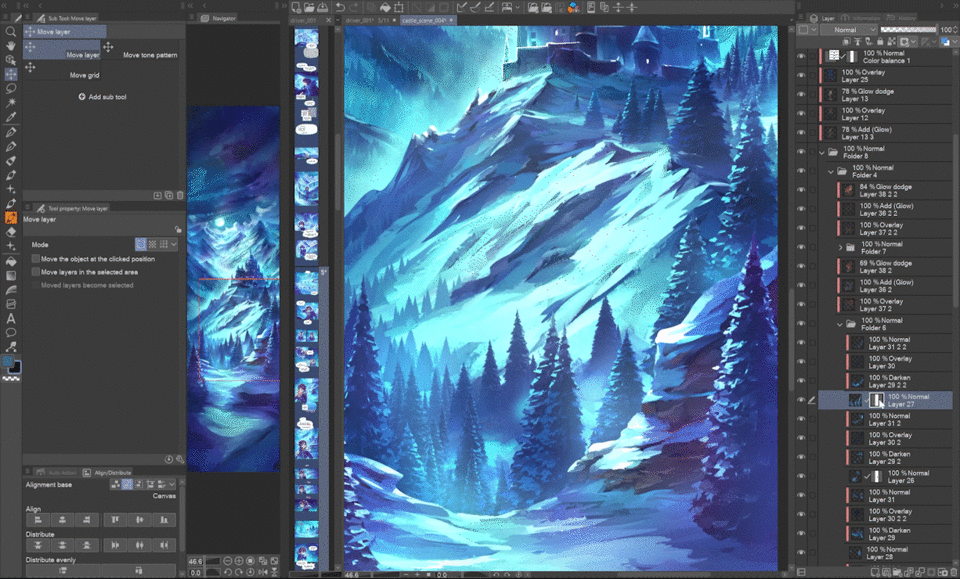Open the History panel tab
The height and width of the screenshot is (579, 960).
pos(902,18)
